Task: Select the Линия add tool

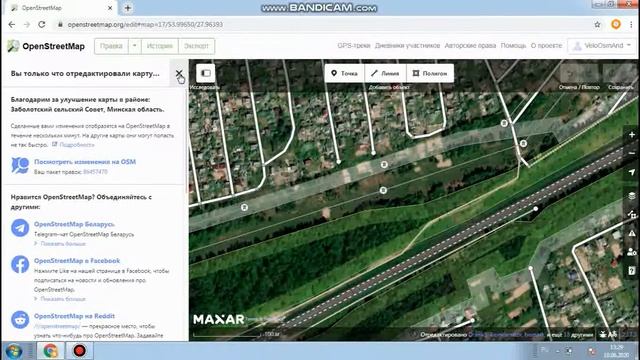Action: pyautogui.click(x=385, y=73)
